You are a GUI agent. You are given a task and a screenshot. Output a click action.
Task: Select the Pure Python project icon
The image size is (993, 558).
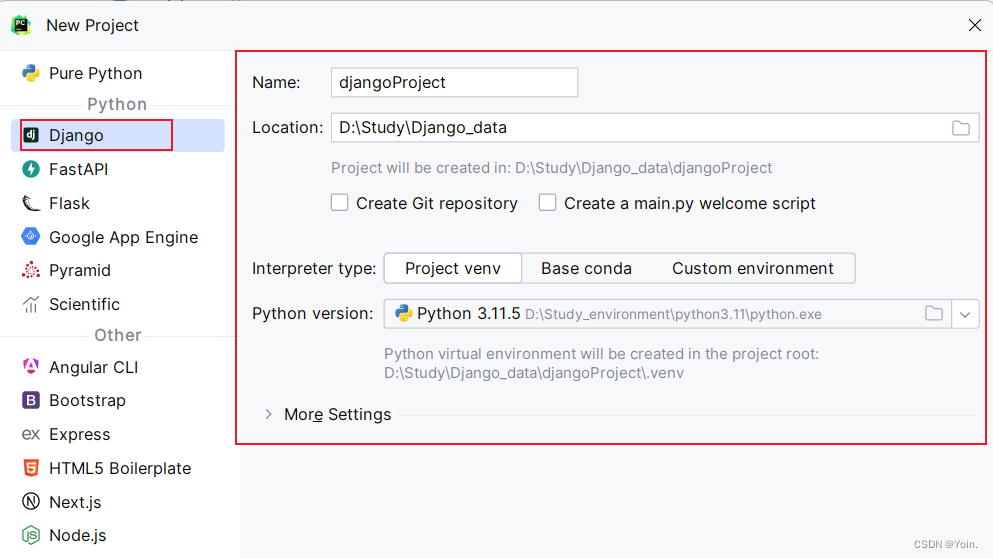pos(30,73)
